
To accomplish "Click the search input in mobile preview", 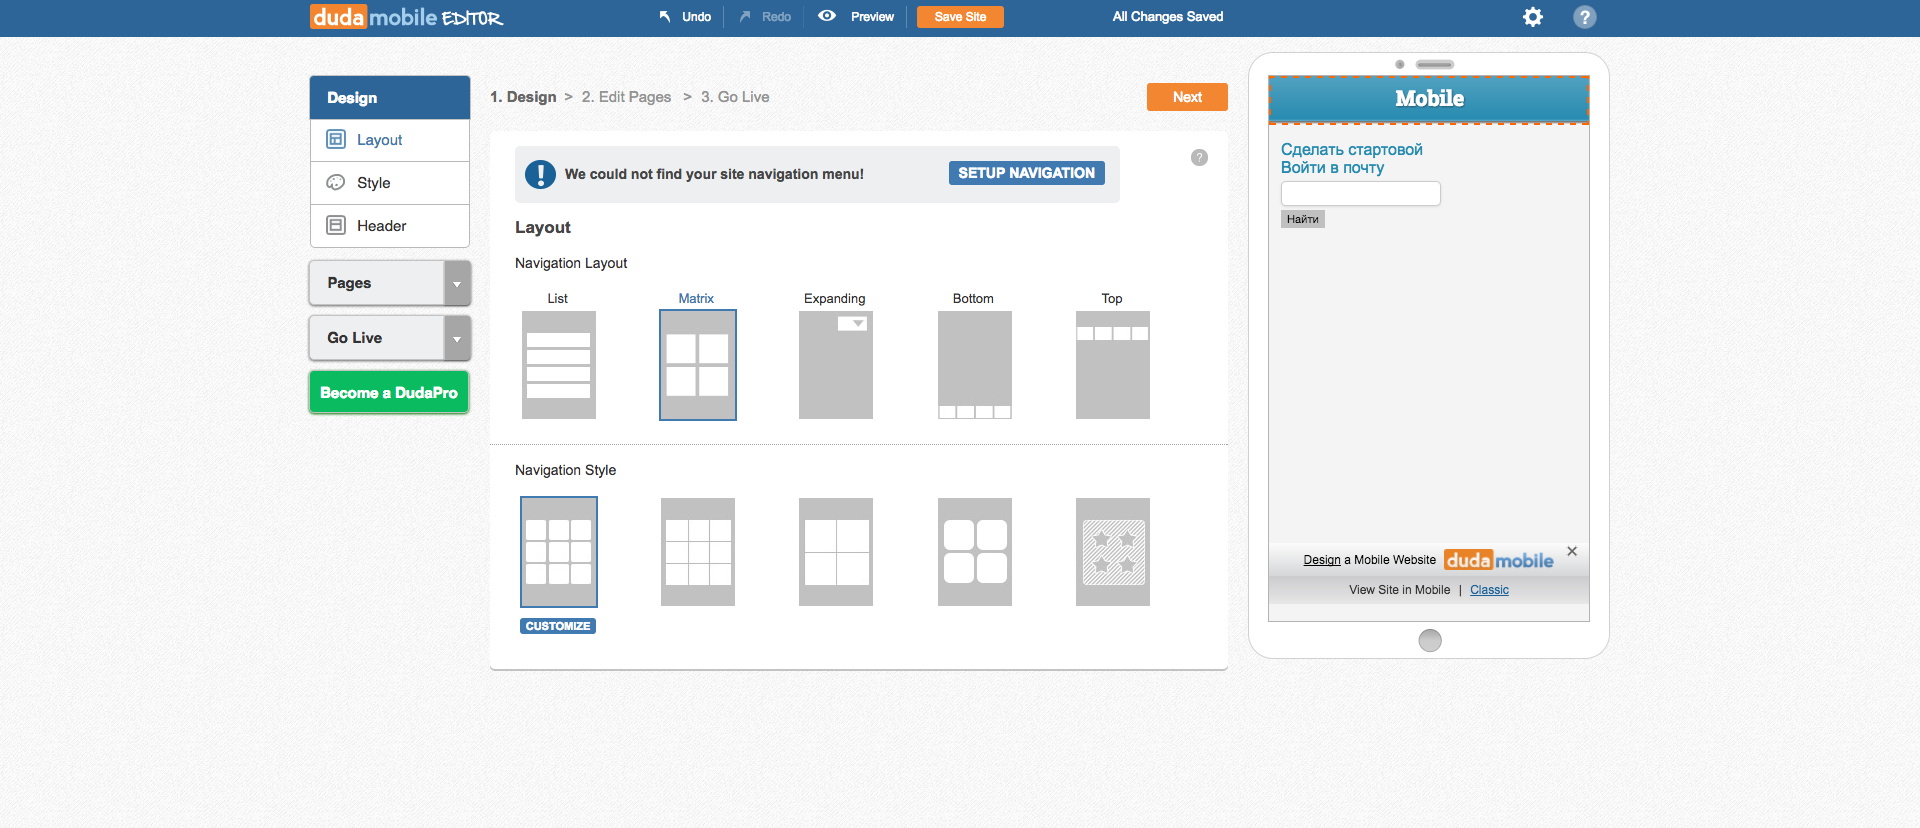I will pos(1360,194).
